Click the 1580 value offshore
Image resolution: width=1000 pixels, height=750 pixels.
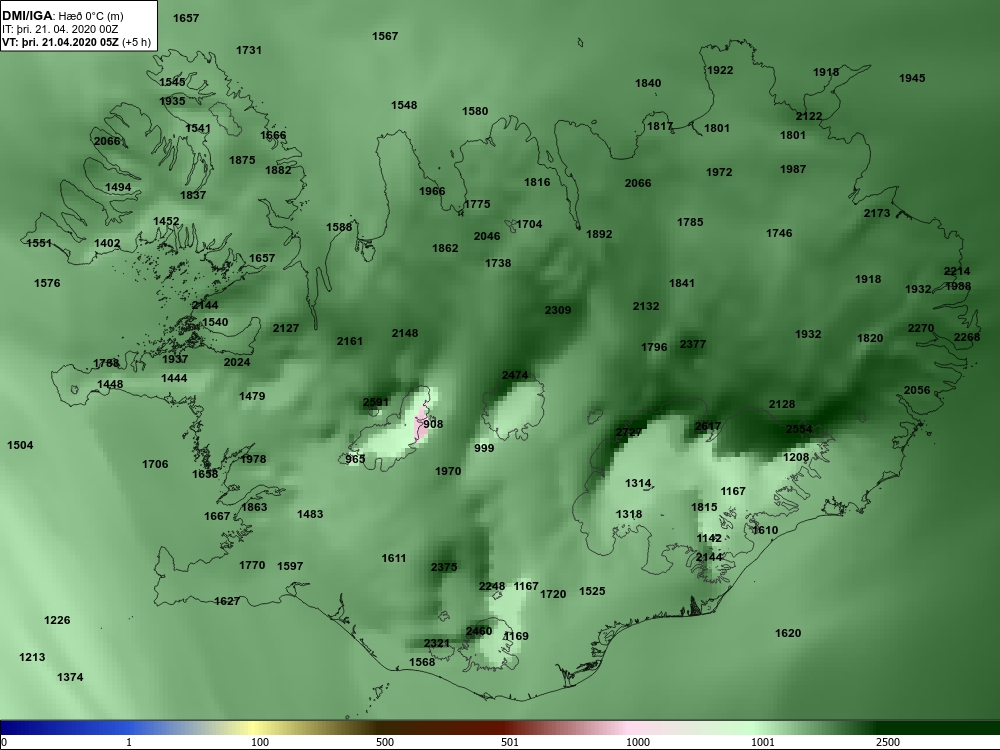pyautogui.click(x=475, y=111)
